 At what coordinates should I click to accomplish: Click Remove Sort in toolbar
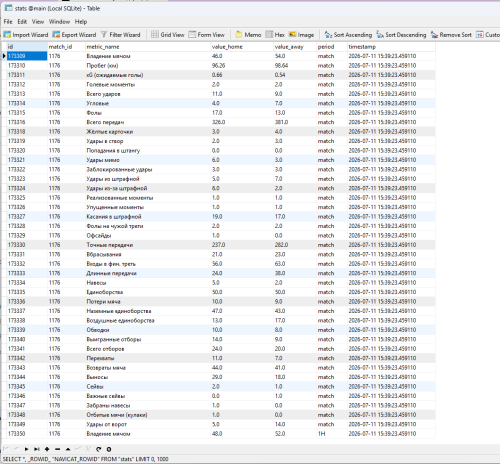tap(451, 35)
